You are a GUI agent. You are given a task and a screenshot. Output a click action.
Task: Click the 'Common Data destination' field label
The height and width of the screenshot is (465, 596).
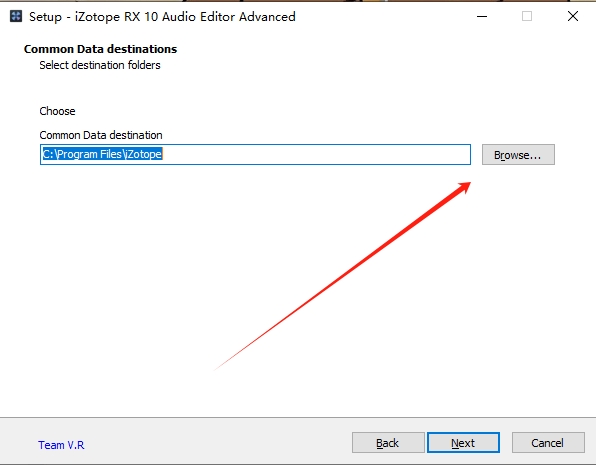pyautogui.click(x=101, y=135)
